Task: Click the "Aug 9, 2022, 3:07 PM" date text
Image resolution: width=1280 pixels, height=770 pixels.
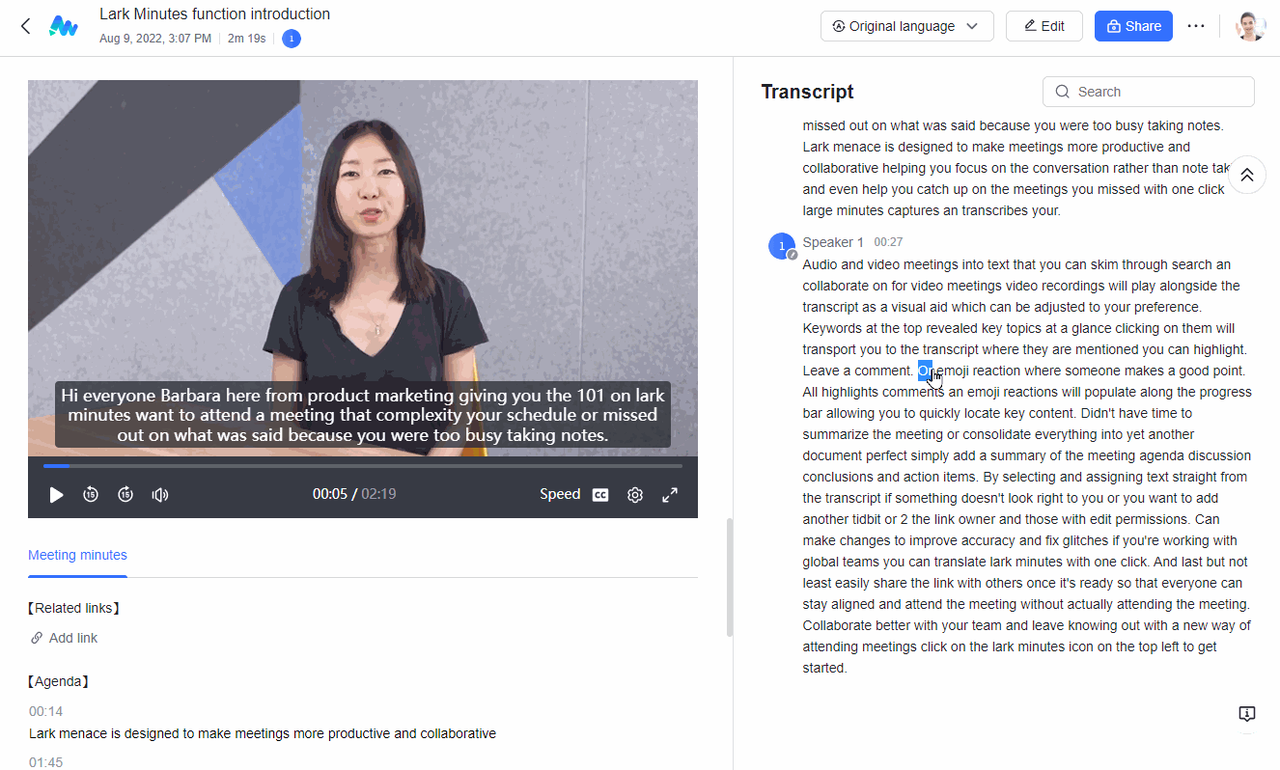Action: (x=155, y=39)
